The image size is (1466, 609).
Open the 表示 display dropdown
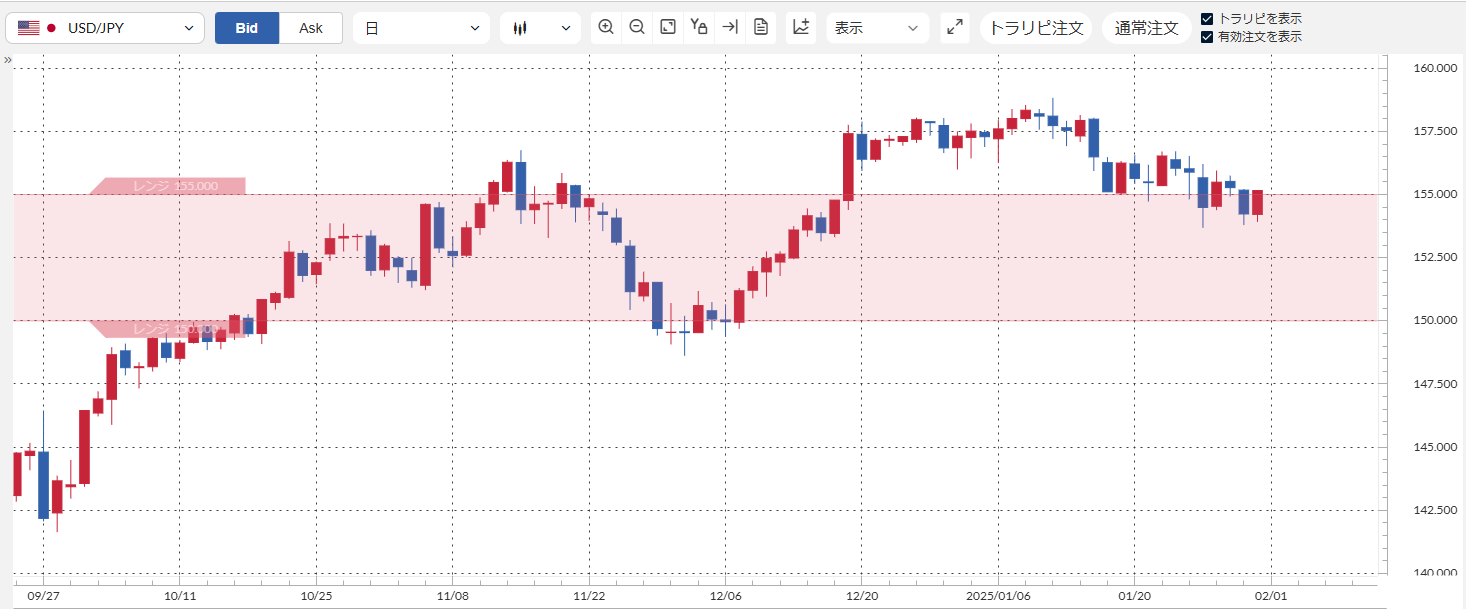coord(877,28)
